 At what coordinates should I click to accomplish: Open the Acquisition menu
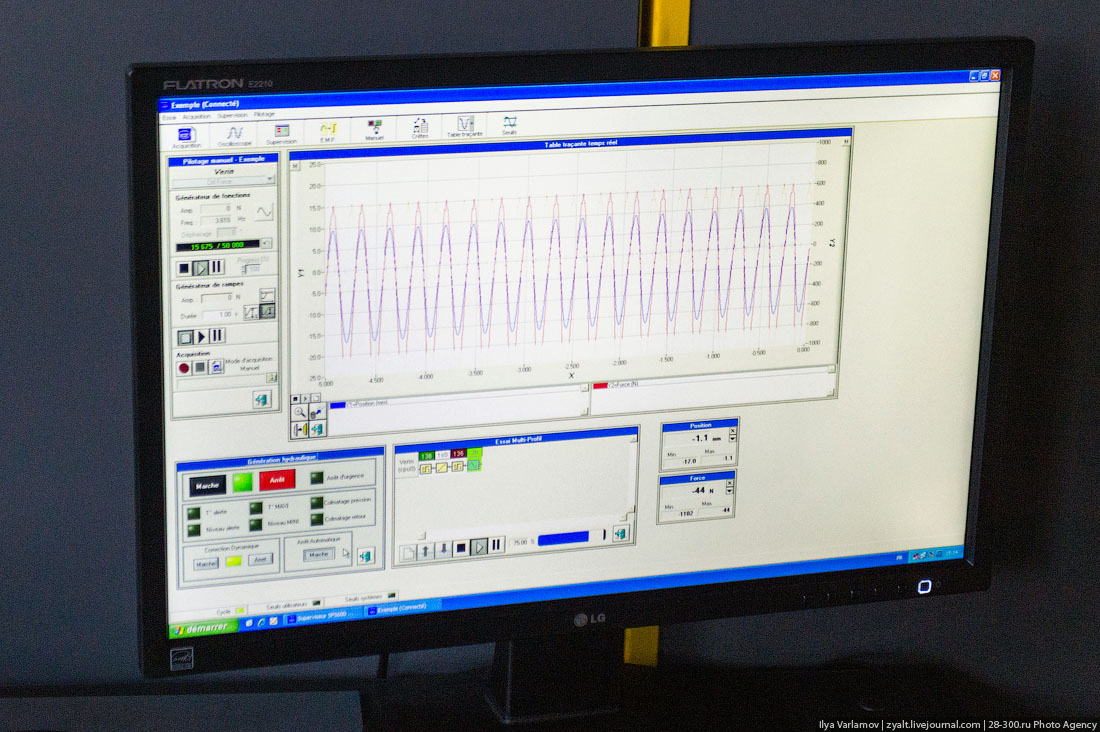(196, 117)
